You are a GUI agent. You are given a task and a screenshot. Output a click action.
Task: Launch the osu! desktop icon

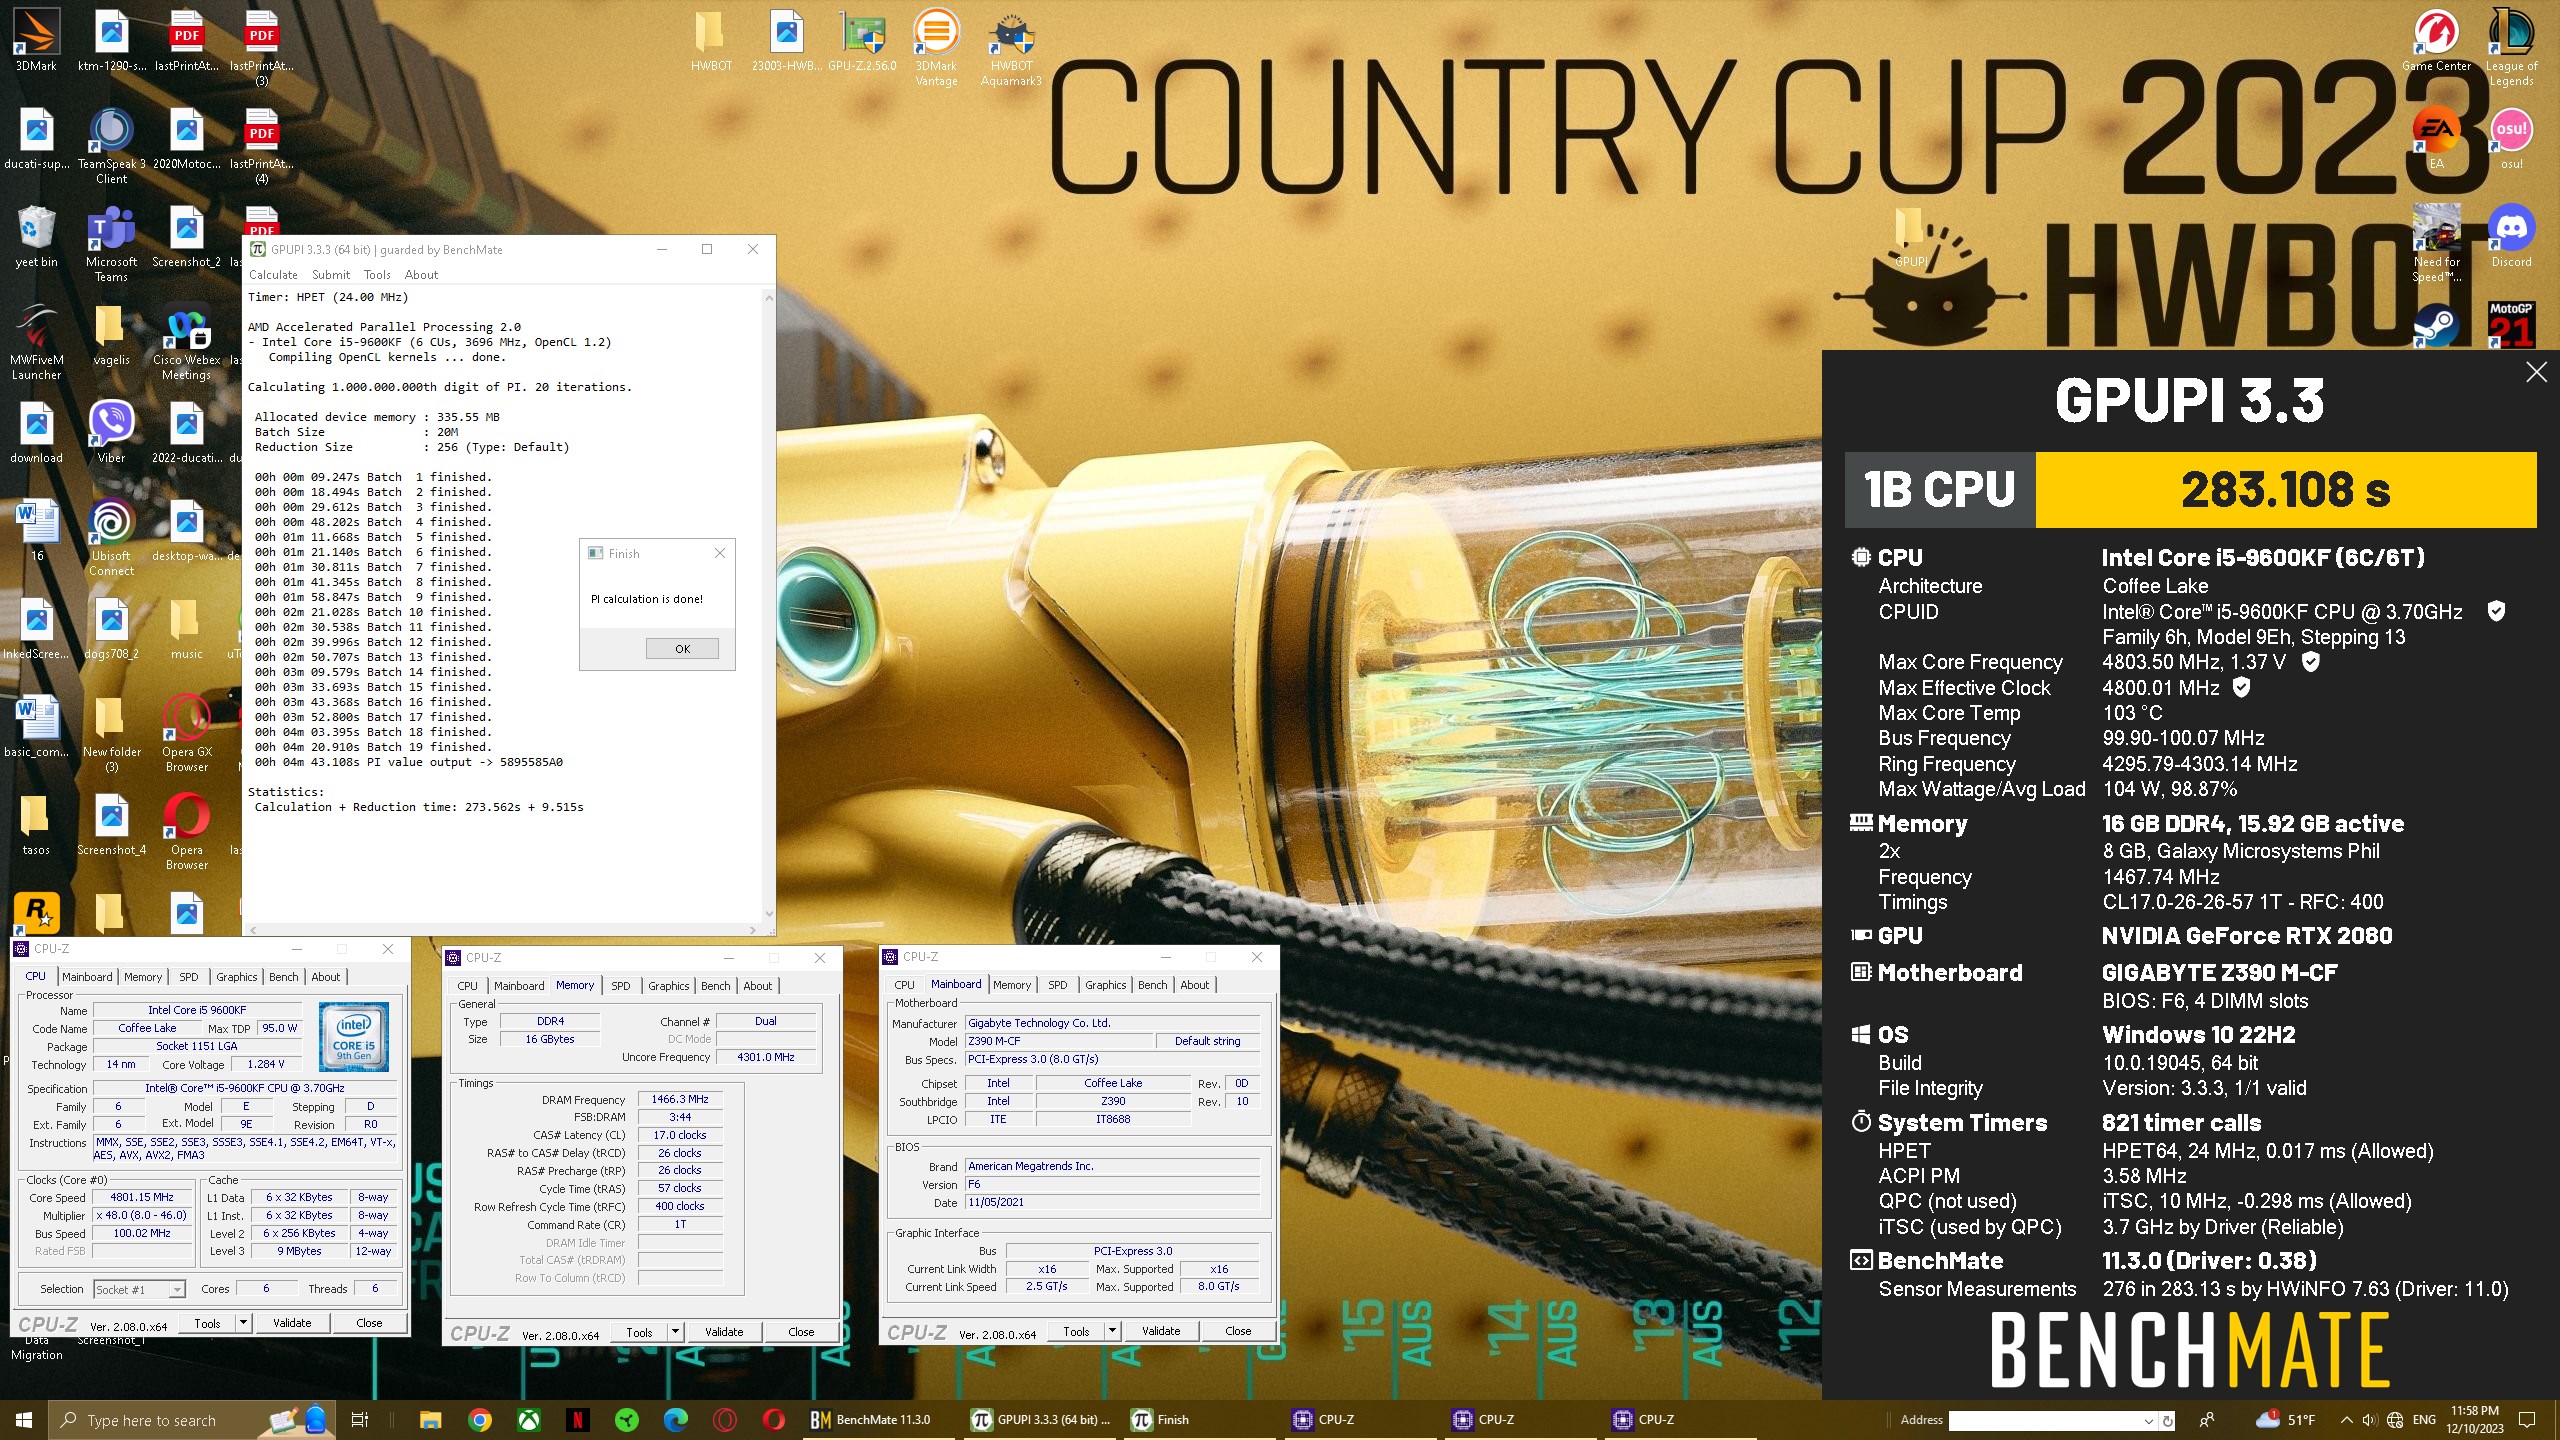click(x=2511, y=138)
